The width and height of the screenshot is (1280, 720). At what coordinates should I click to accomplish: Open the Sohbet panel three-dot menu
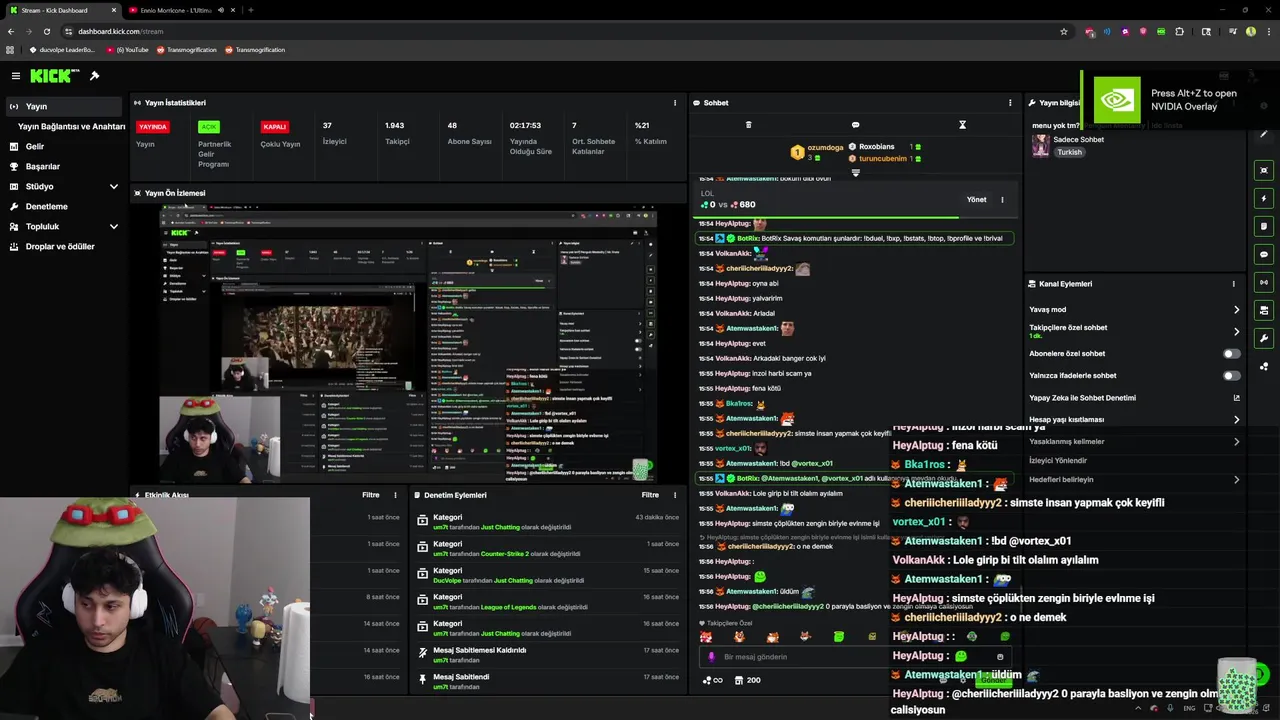click(1010, 103)
